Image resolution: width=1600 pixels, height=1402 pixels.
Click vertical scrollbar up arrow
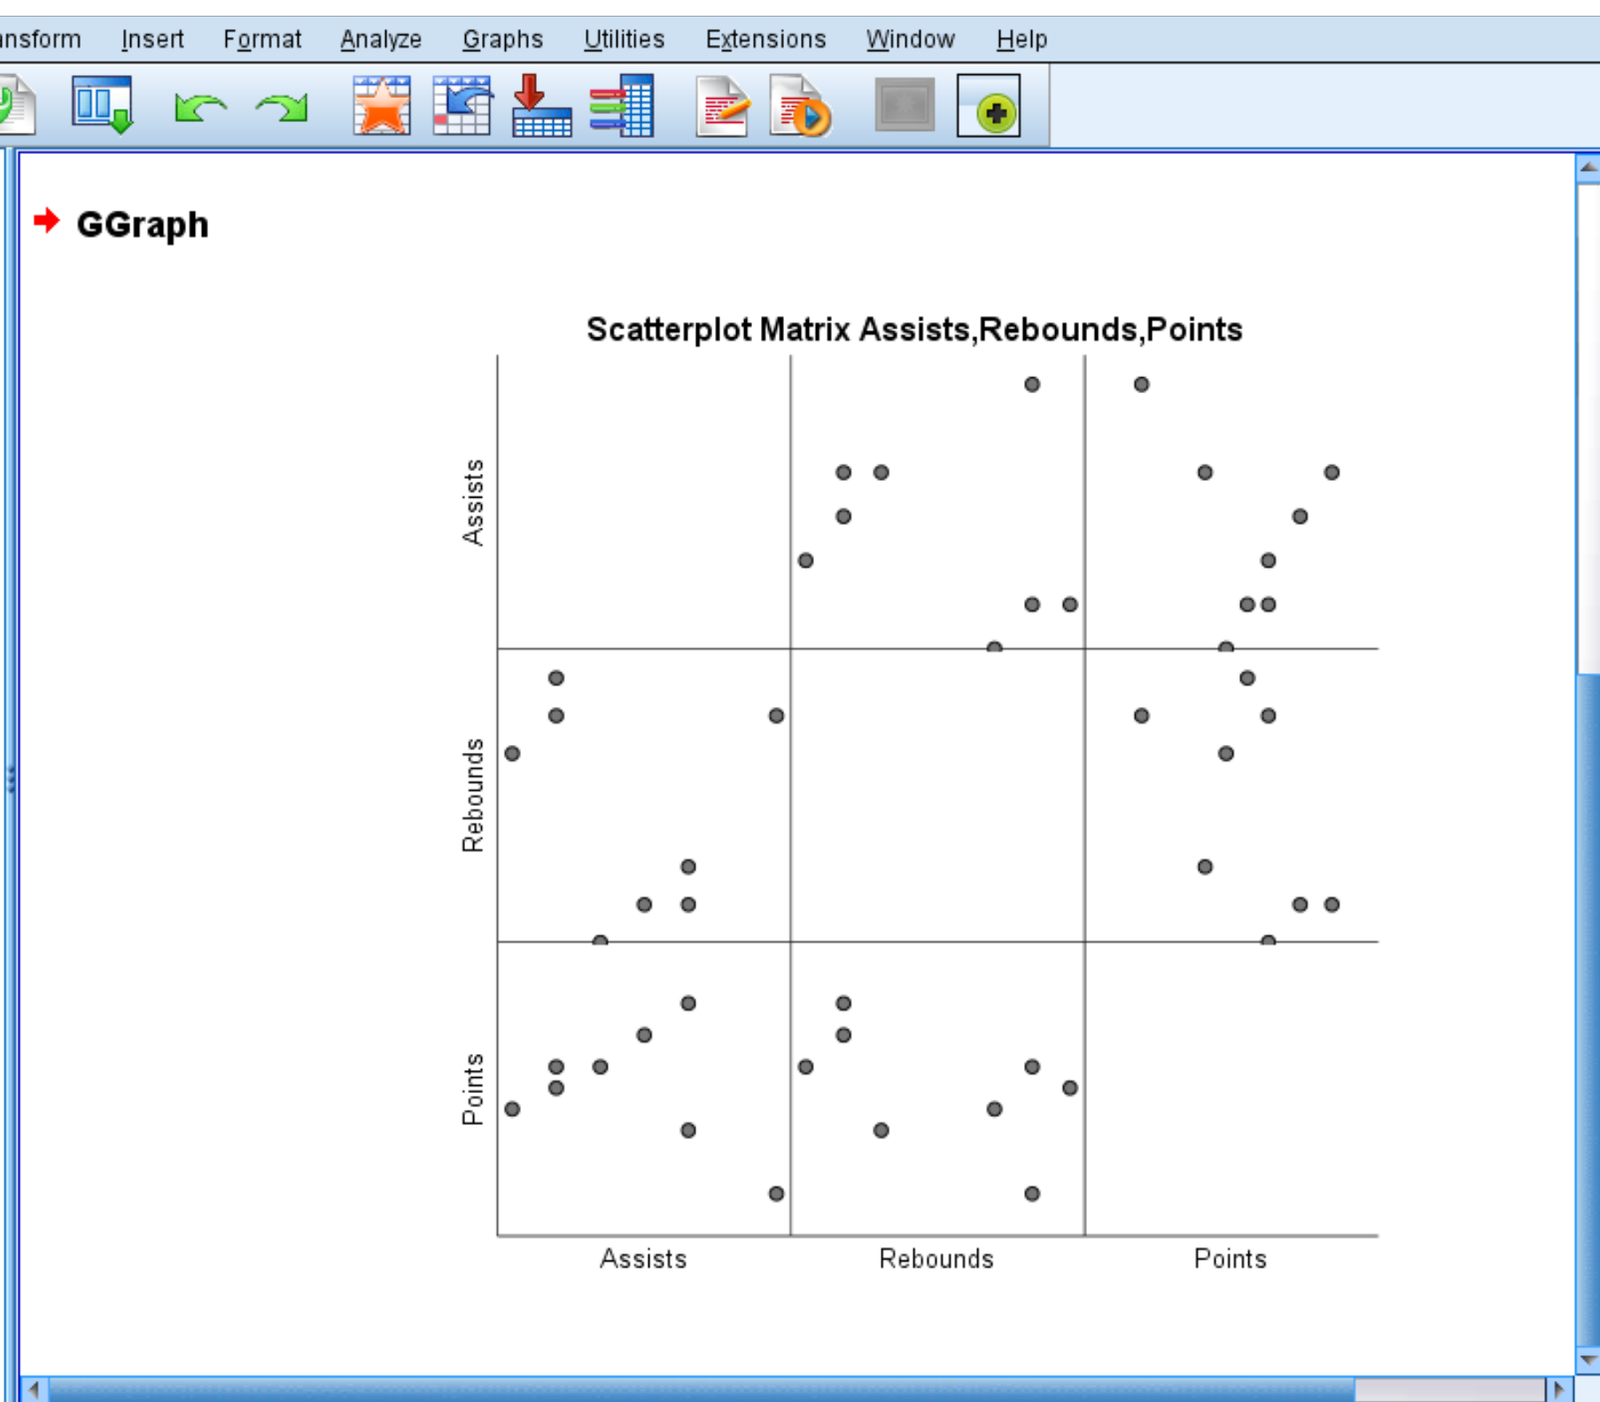pyautogui.click(x=1588, y=168)
